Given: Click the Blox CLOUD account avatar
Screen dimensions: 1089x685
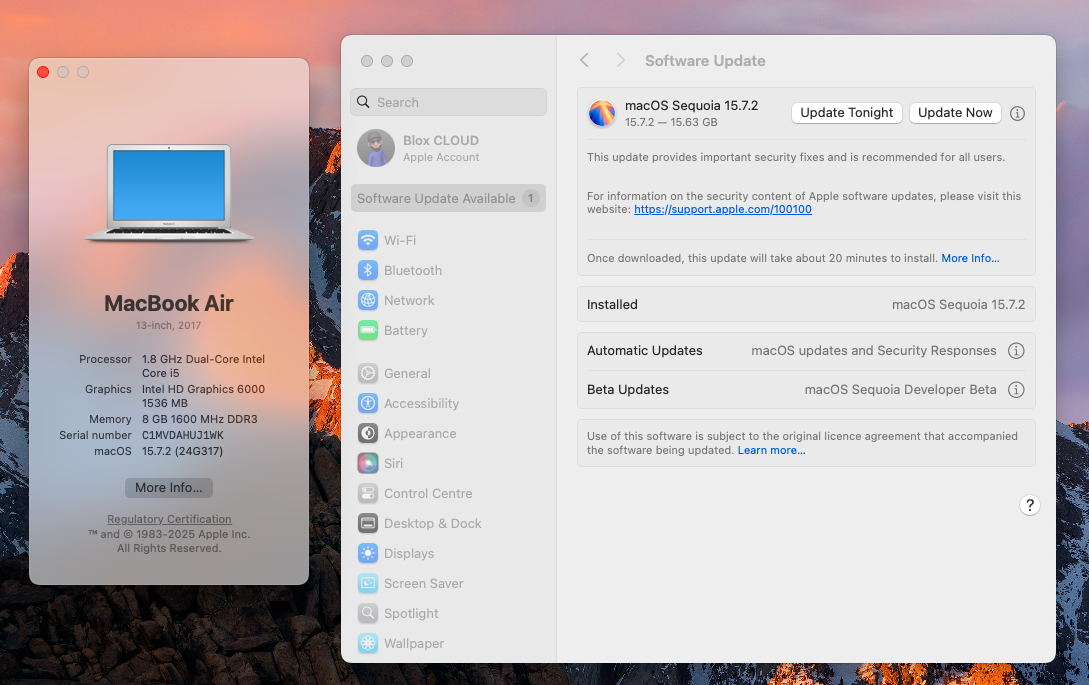Looking at the screenshot, I should [x=376, y=148].
